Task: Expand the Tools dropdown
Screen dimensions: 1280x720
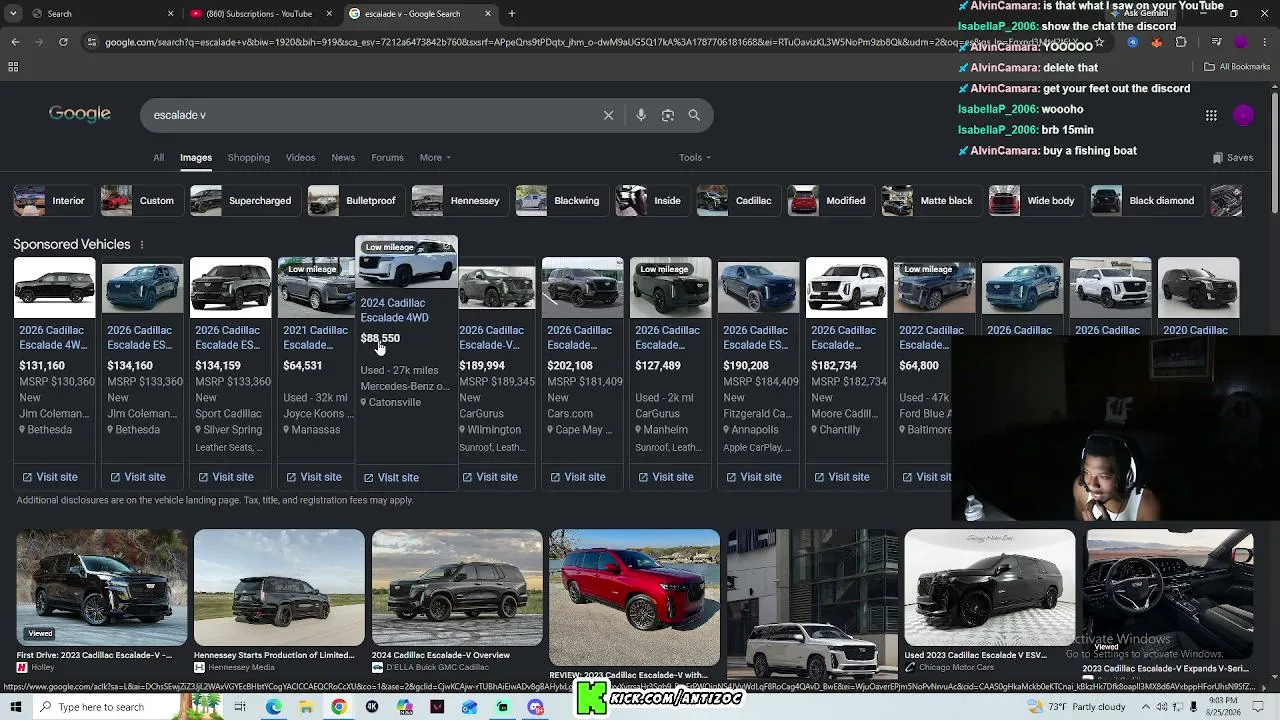Action: [x=694, y=158]
